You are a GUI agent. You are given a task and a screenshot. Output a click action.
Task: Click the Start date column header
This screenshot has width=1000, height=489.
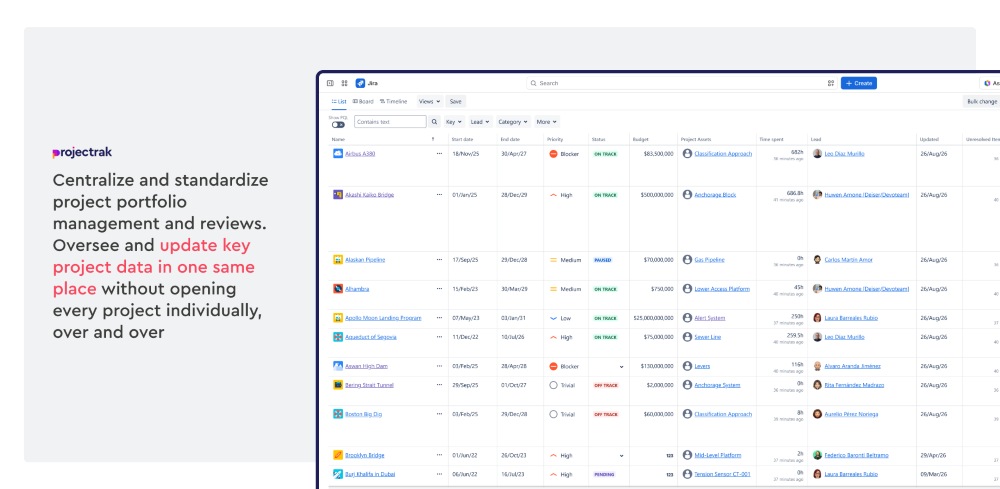[462, 139]
